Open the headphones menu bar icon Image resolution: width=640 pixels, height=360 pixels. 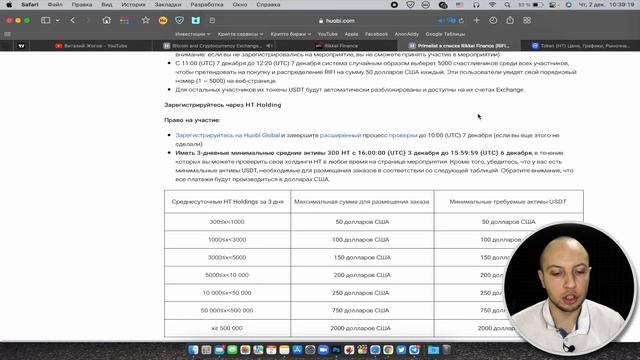coord(476,5)
